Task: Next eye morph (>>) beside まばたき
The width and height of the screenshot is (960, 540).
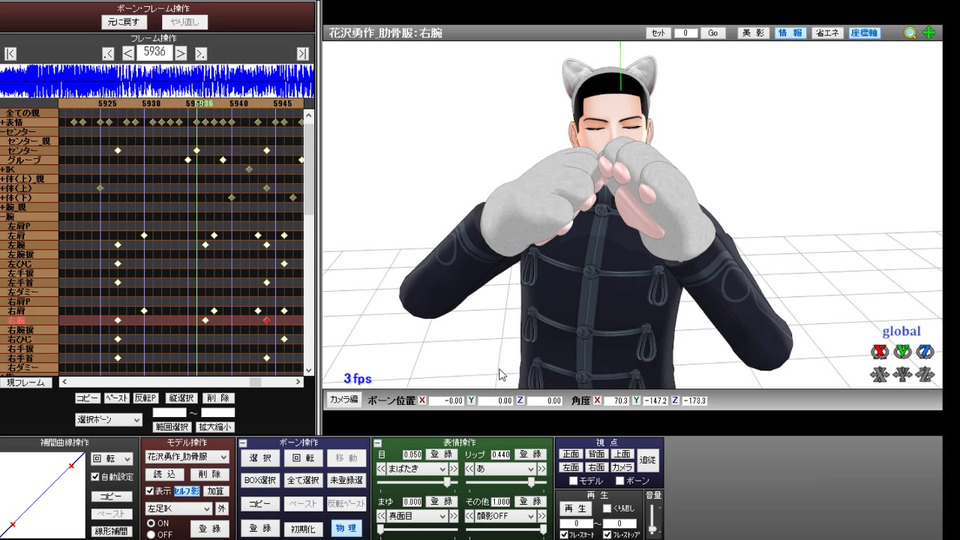Action: pos(454,469)
